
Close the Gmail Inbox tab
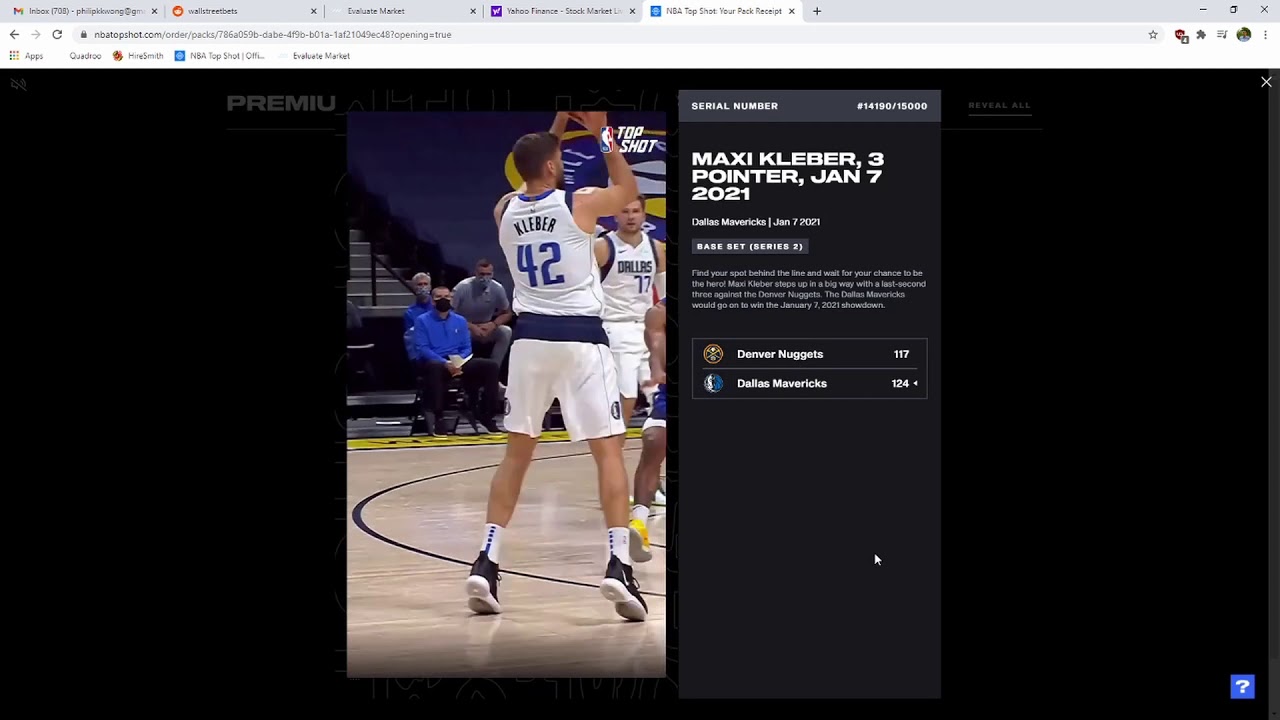[154, 11]
